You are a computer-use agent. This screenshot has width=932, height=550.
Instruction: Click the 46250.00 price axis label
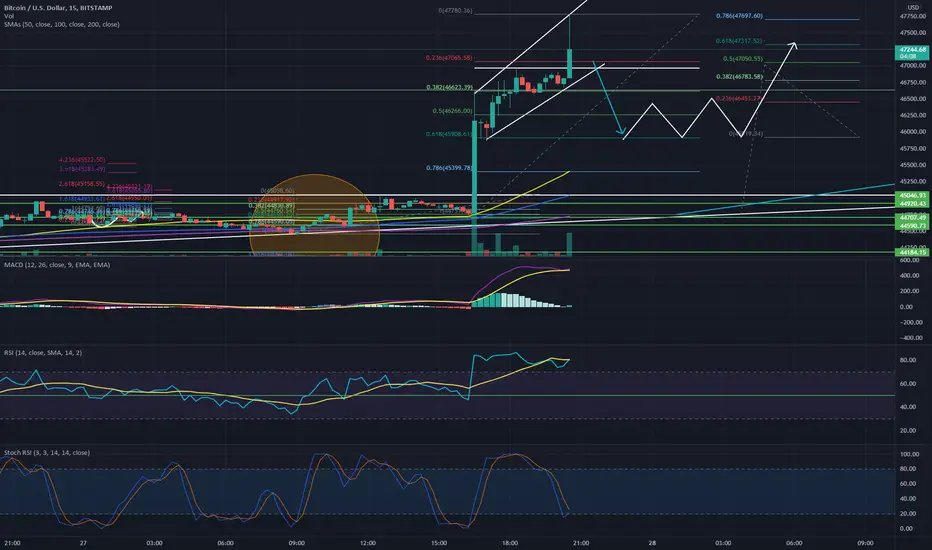pyautogui.click(x=912, y=115)
